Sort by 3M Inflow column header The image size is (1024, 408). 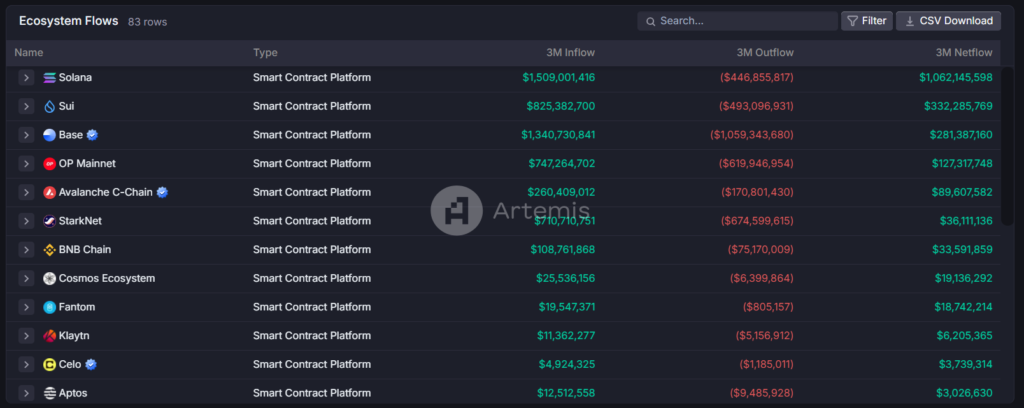pyautogui.click(x=567, y=53)
